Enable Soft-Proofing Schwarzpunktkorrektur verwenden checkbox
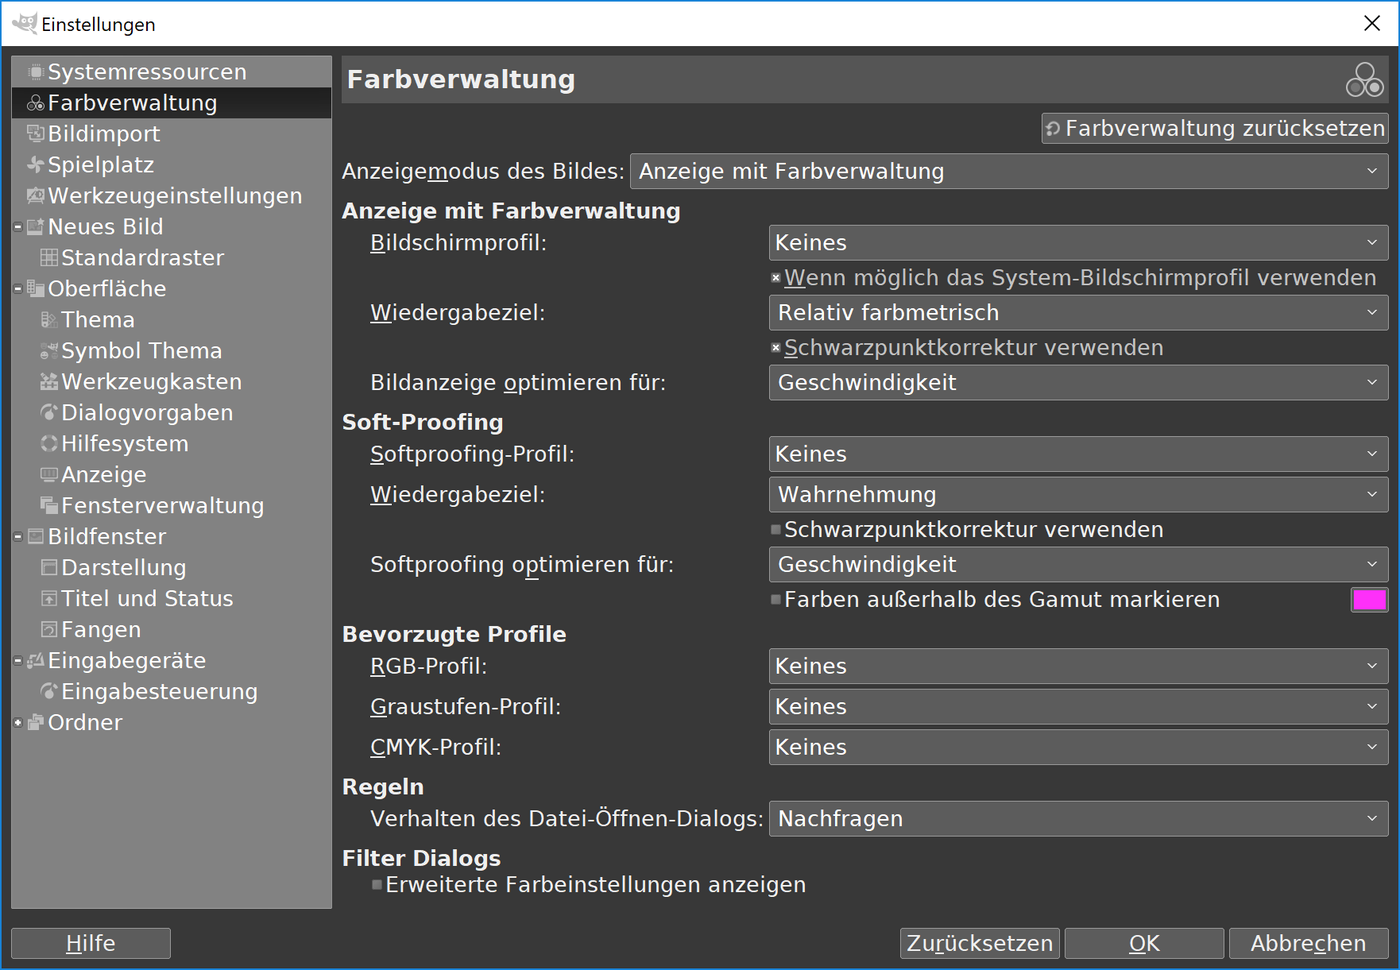Viewport: 1400px width, 970px height. pos(776,530)
